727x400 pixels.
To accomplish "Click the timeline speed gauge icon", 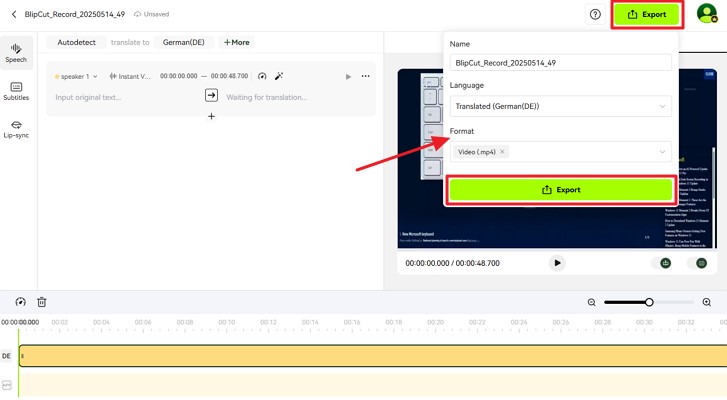I will point(20,302).
